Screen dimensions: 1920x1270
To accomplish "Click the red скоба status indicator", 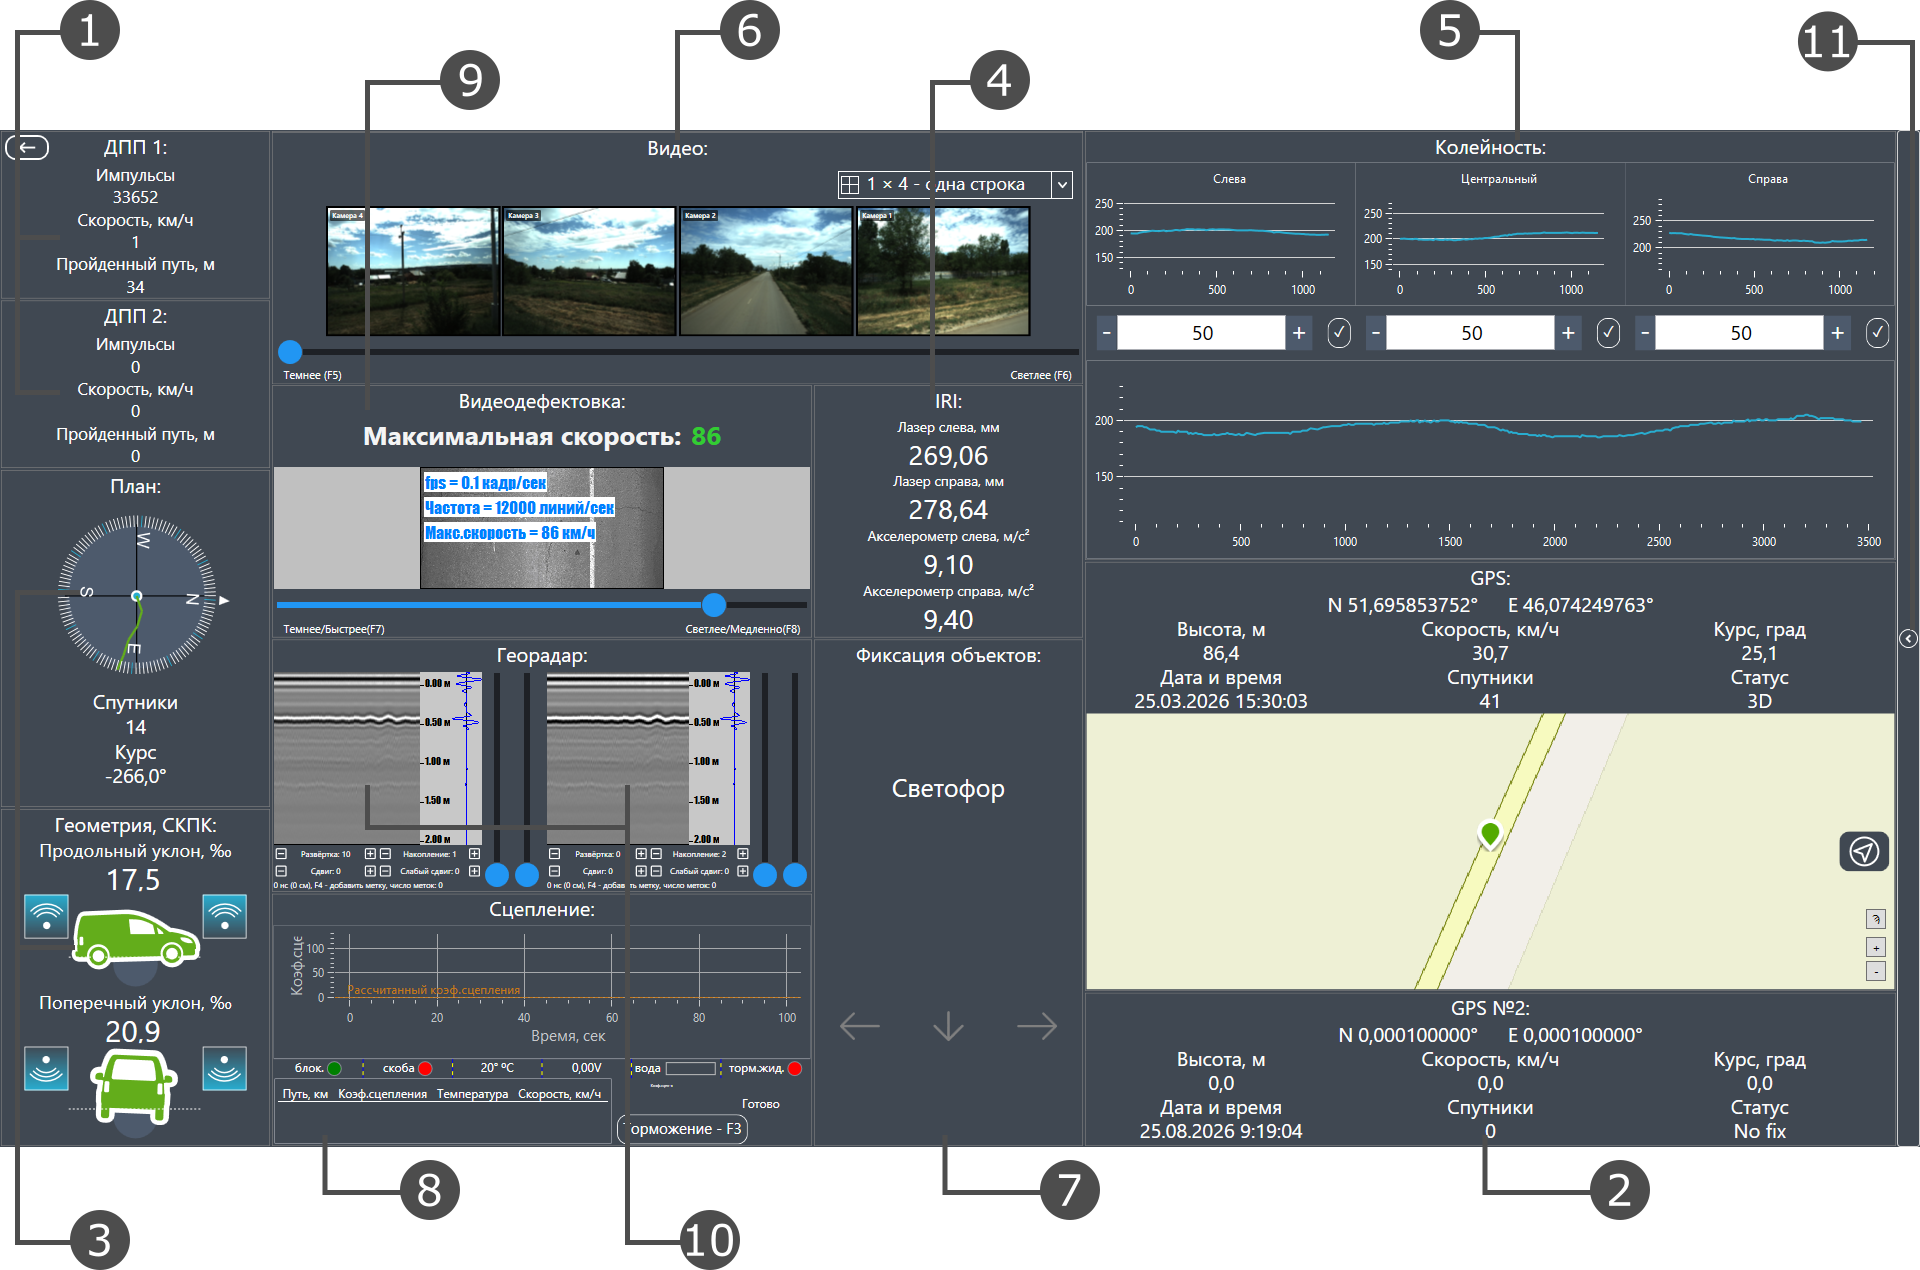I will pyautogui.click(x=425, y=1068).
